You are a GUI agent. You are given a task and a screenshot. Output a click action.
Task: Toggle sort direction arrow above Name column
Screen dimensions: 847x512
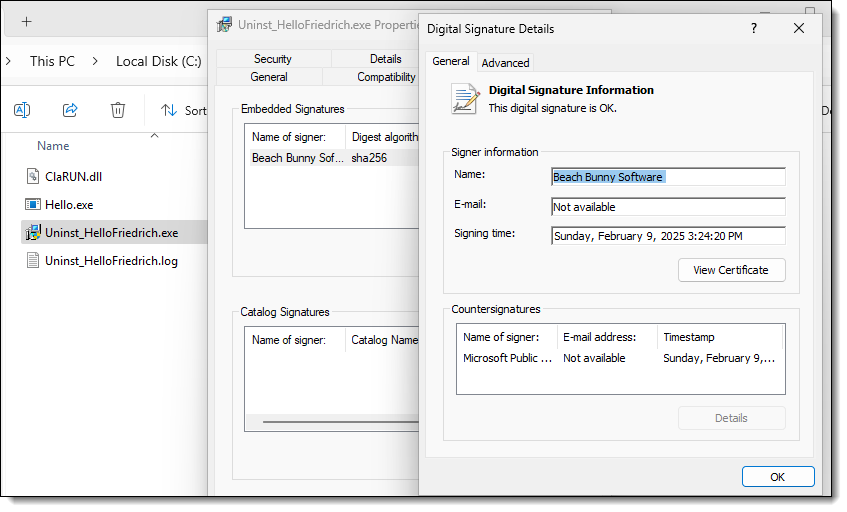tap(154, 136)
